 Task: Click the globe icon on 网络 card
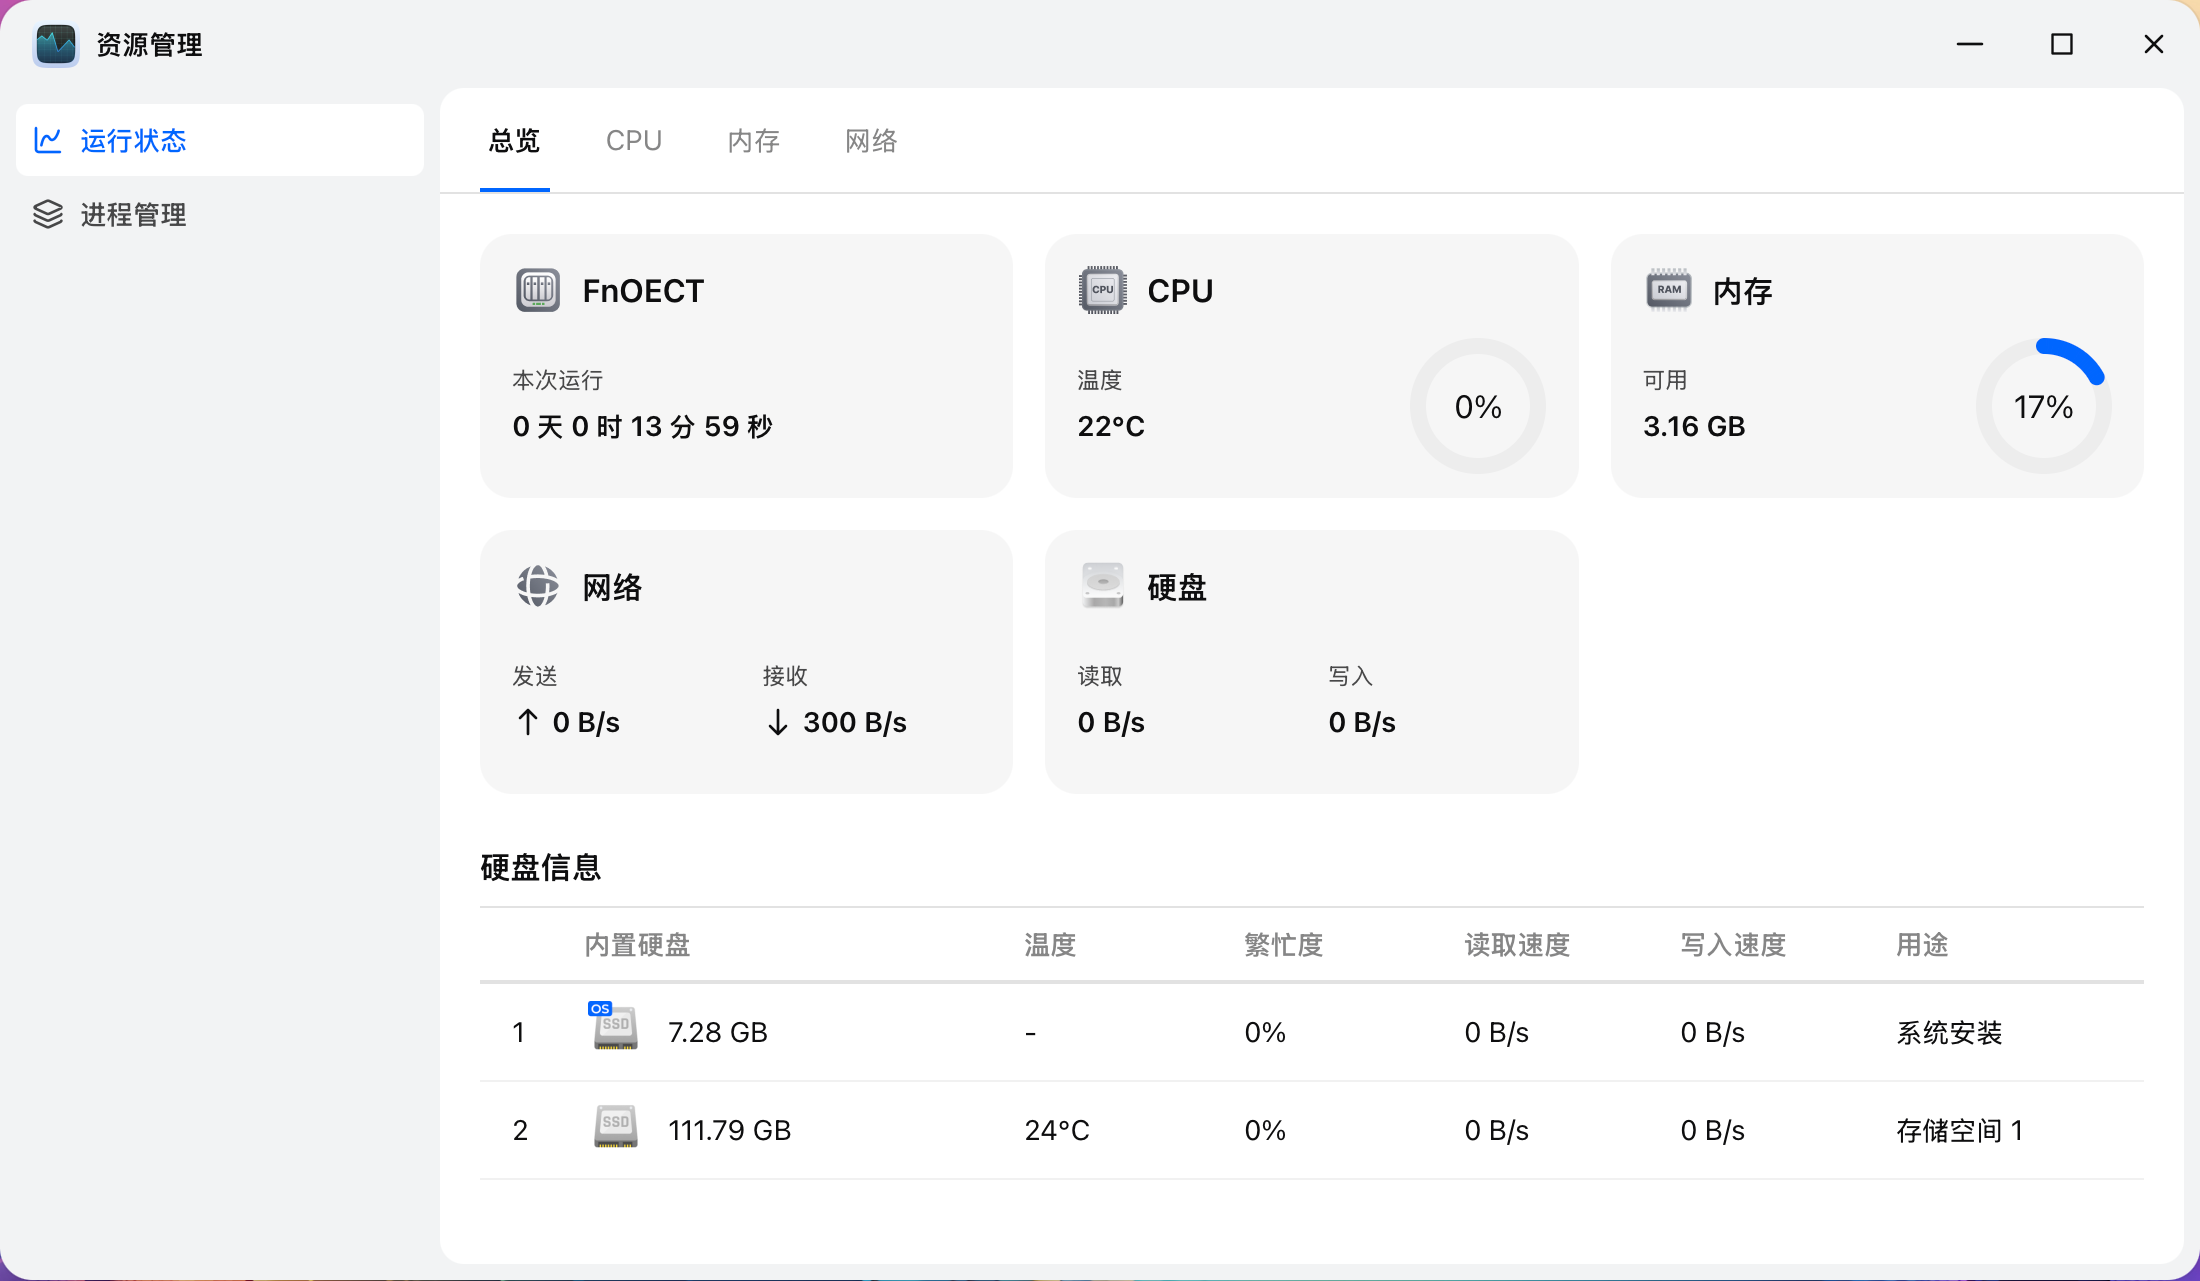pyautogui.click(x=538, y=586)
